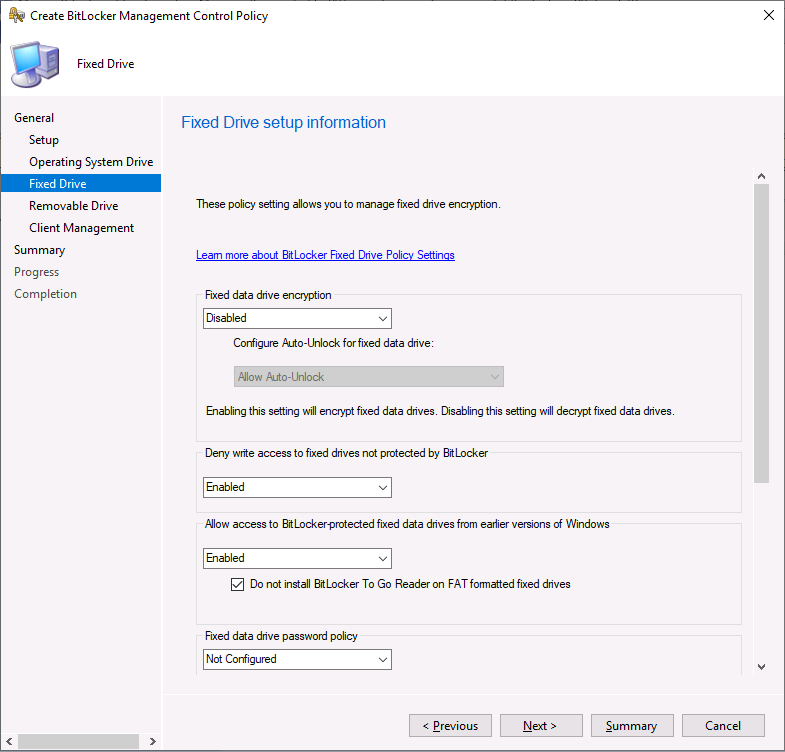This screenshot has width=785, height=752.
Task: Open the disabled Allow Auto-Unlock dropdown
Action: point(368,377)
